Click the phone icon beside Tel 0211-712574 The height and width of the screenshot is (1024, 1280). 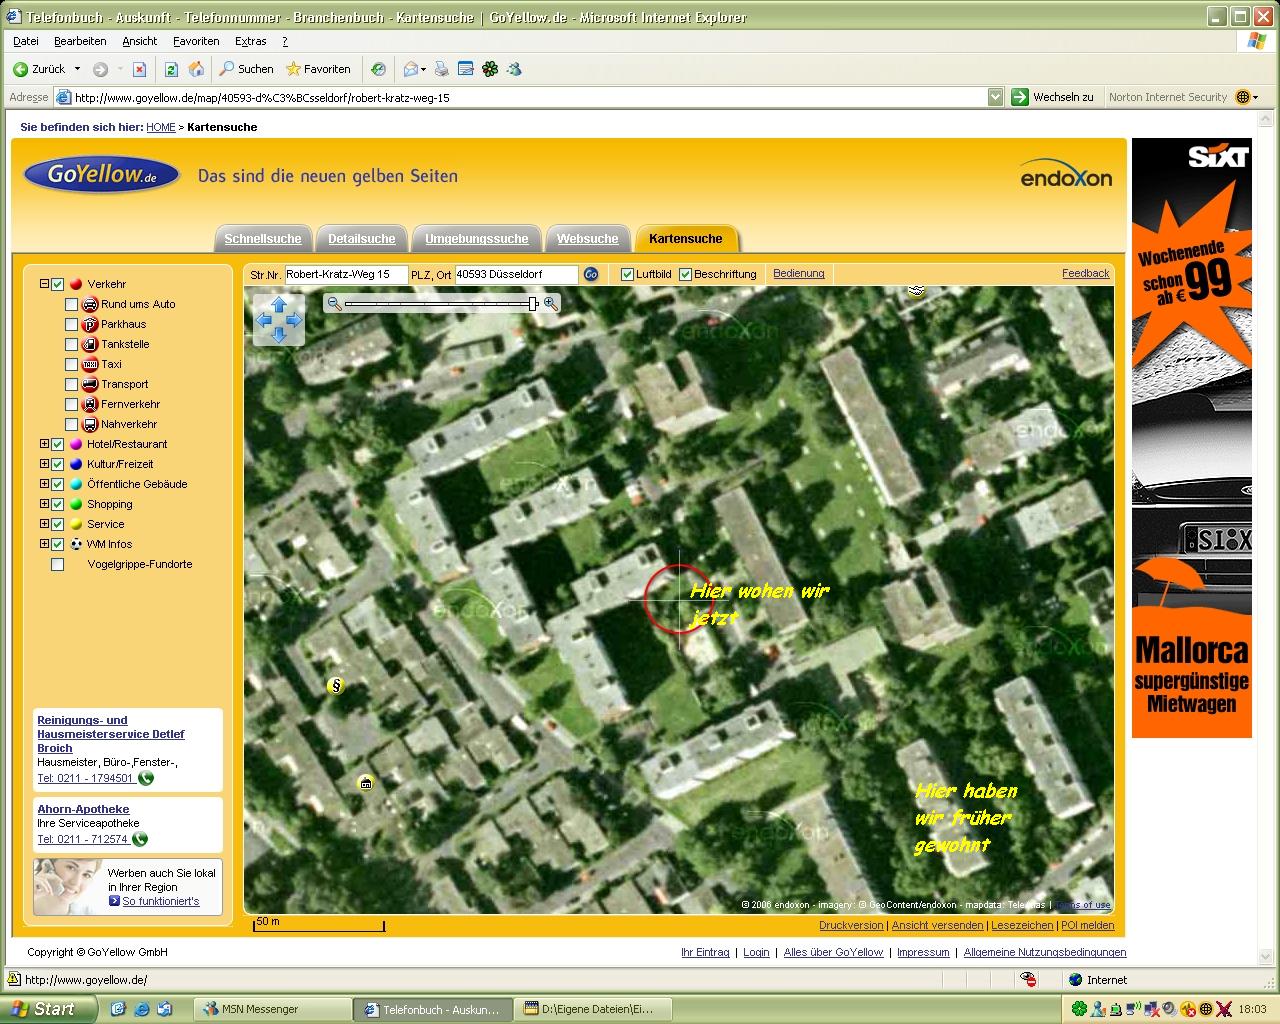click(139, 839)
